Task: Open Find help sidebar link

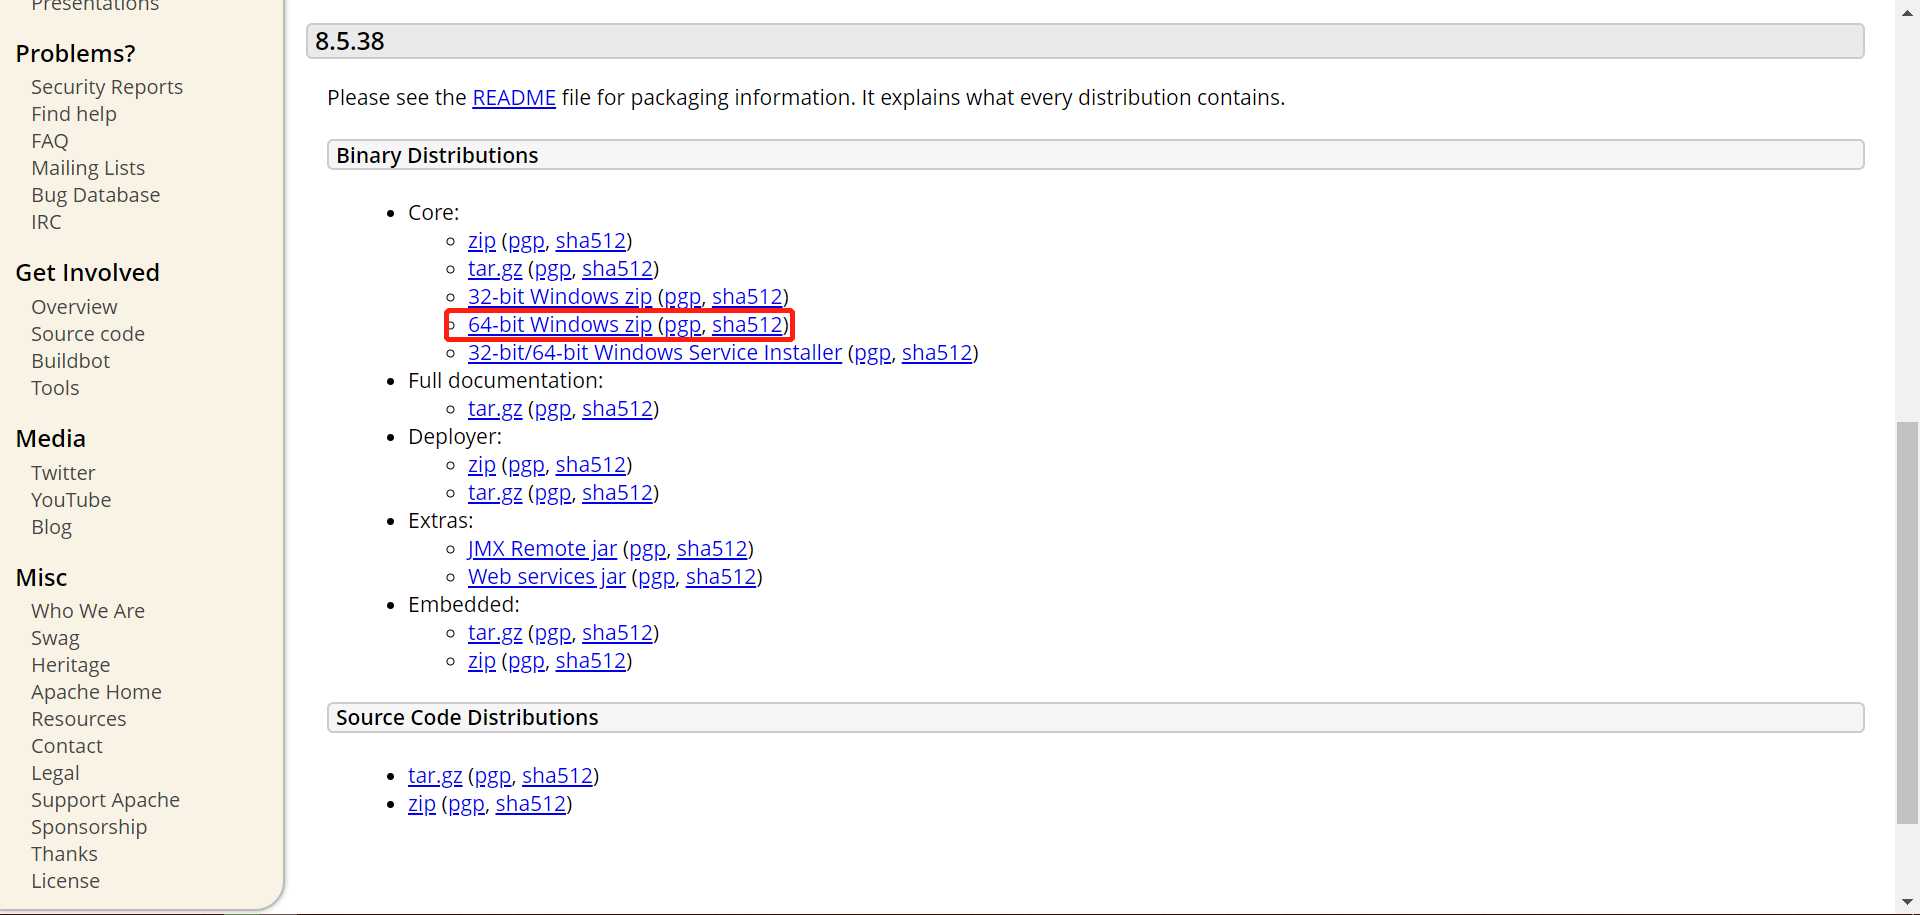Action: click(x=74, y=114)
